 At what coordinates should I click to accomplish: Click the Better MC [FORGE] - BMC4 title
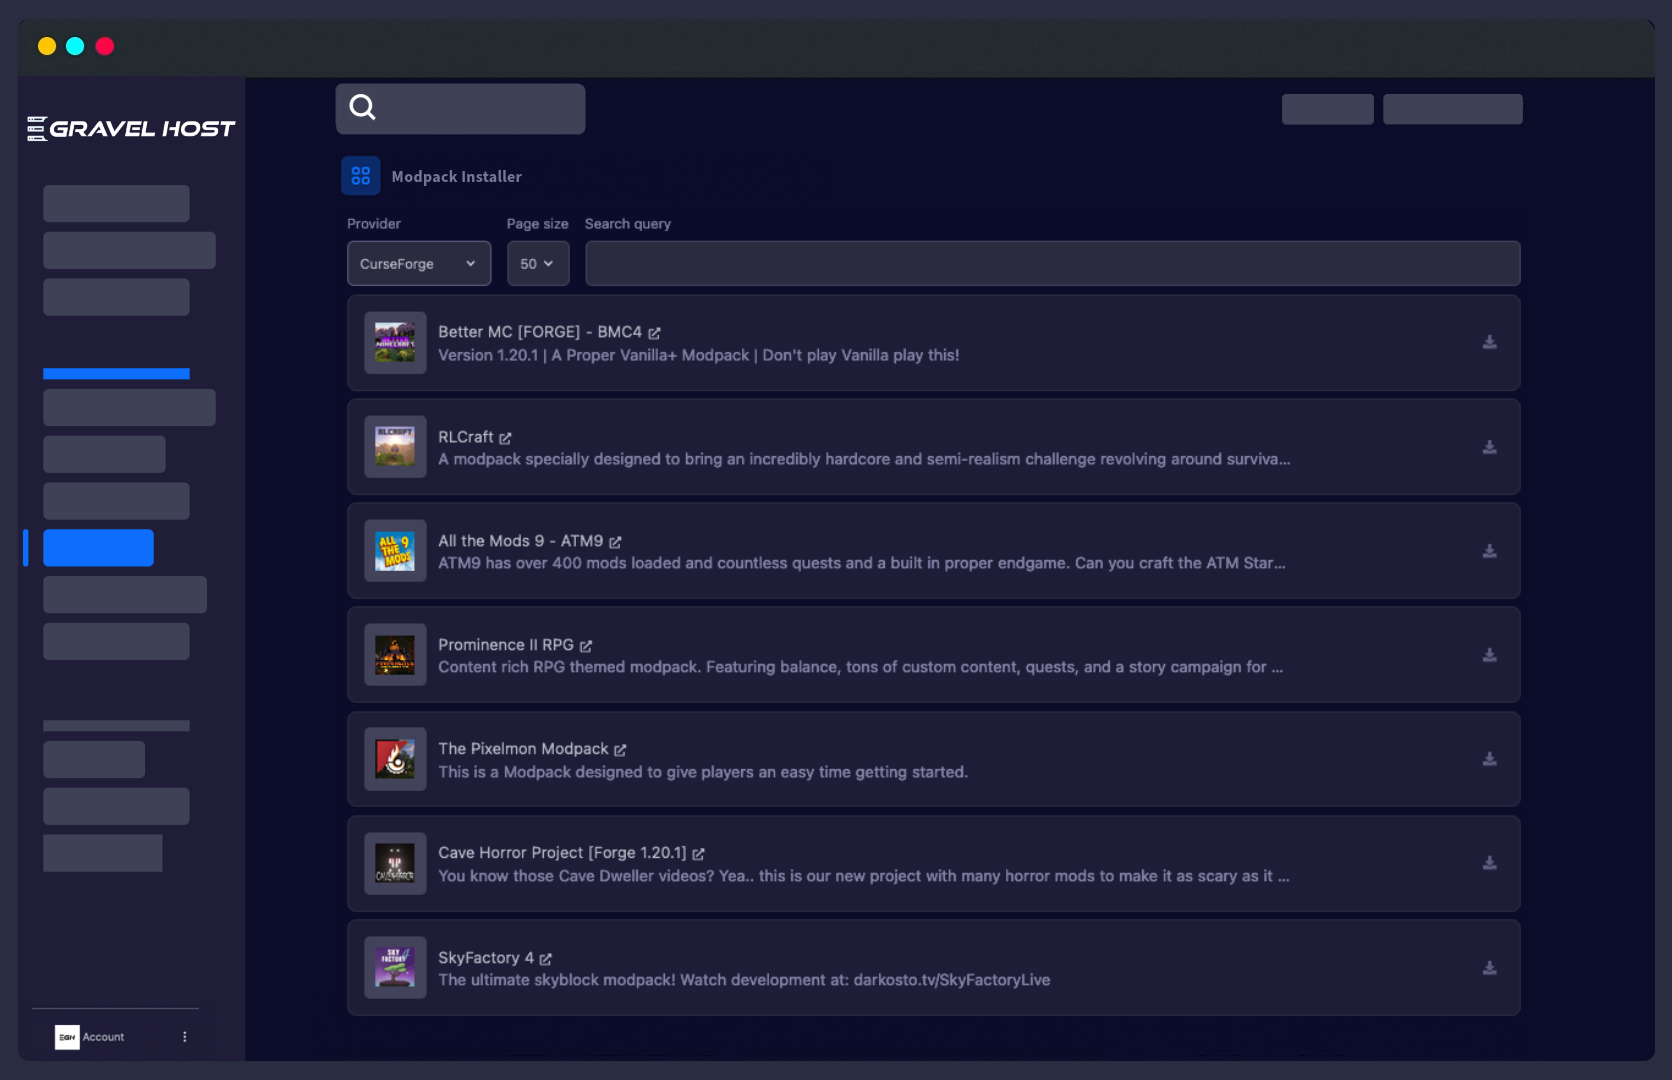[x=540, y=332]
